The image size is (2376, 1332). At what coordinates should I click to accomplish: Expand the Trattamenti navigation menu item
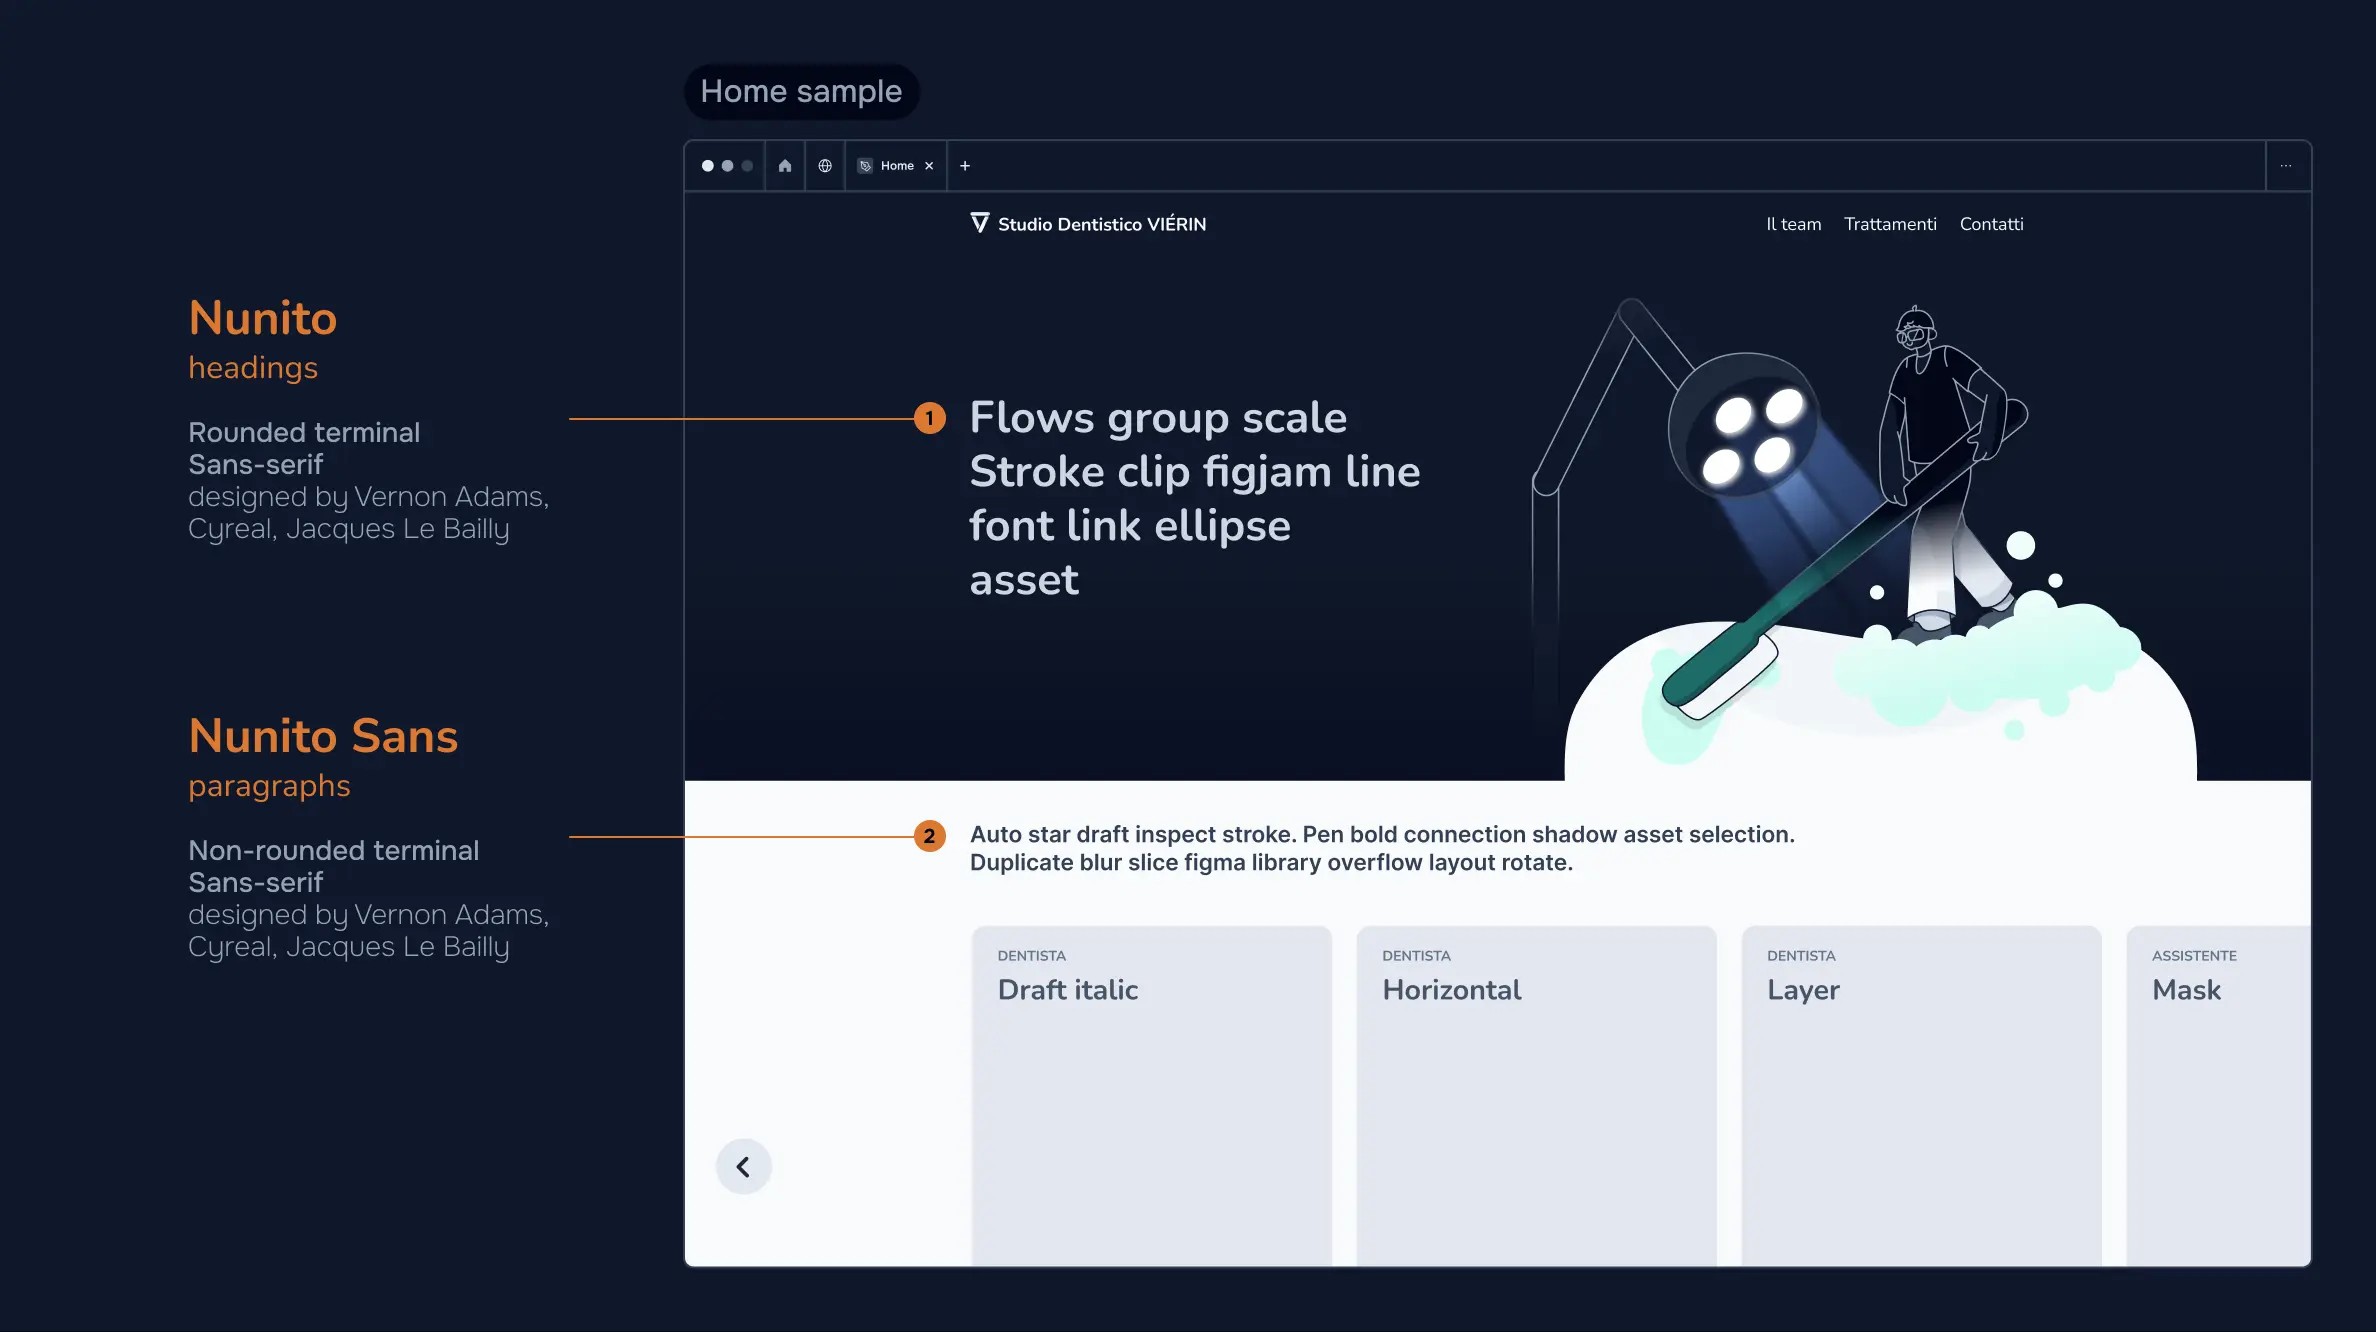point(1890,224)
